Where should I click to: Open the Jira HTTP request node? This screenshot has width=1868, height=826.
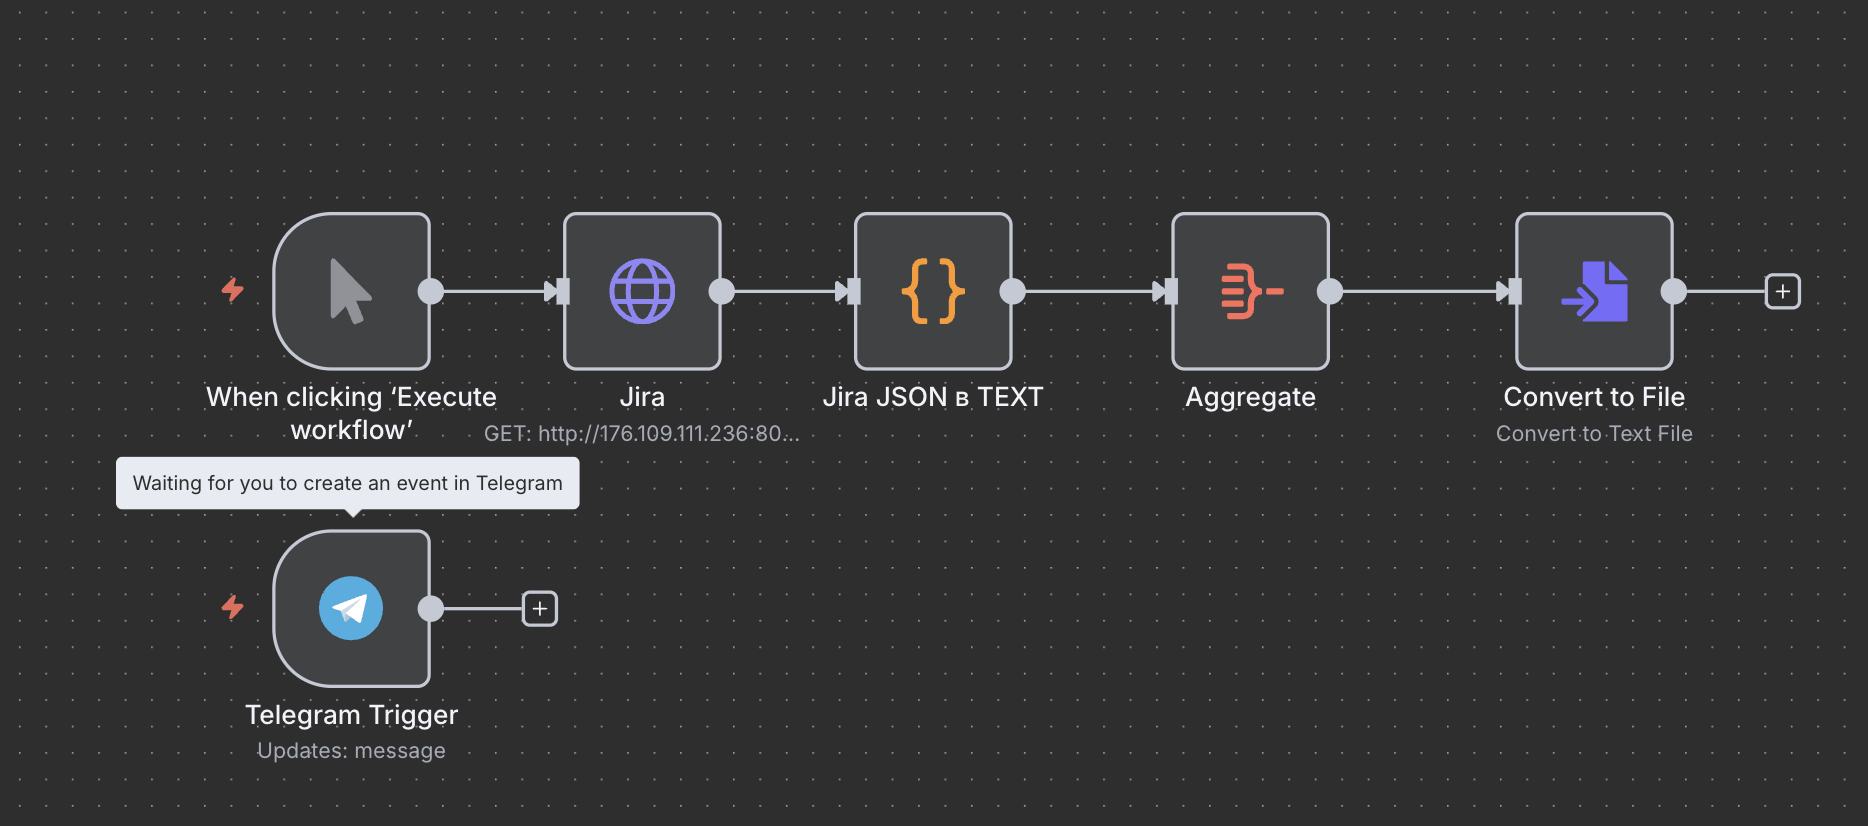point(642,291)
